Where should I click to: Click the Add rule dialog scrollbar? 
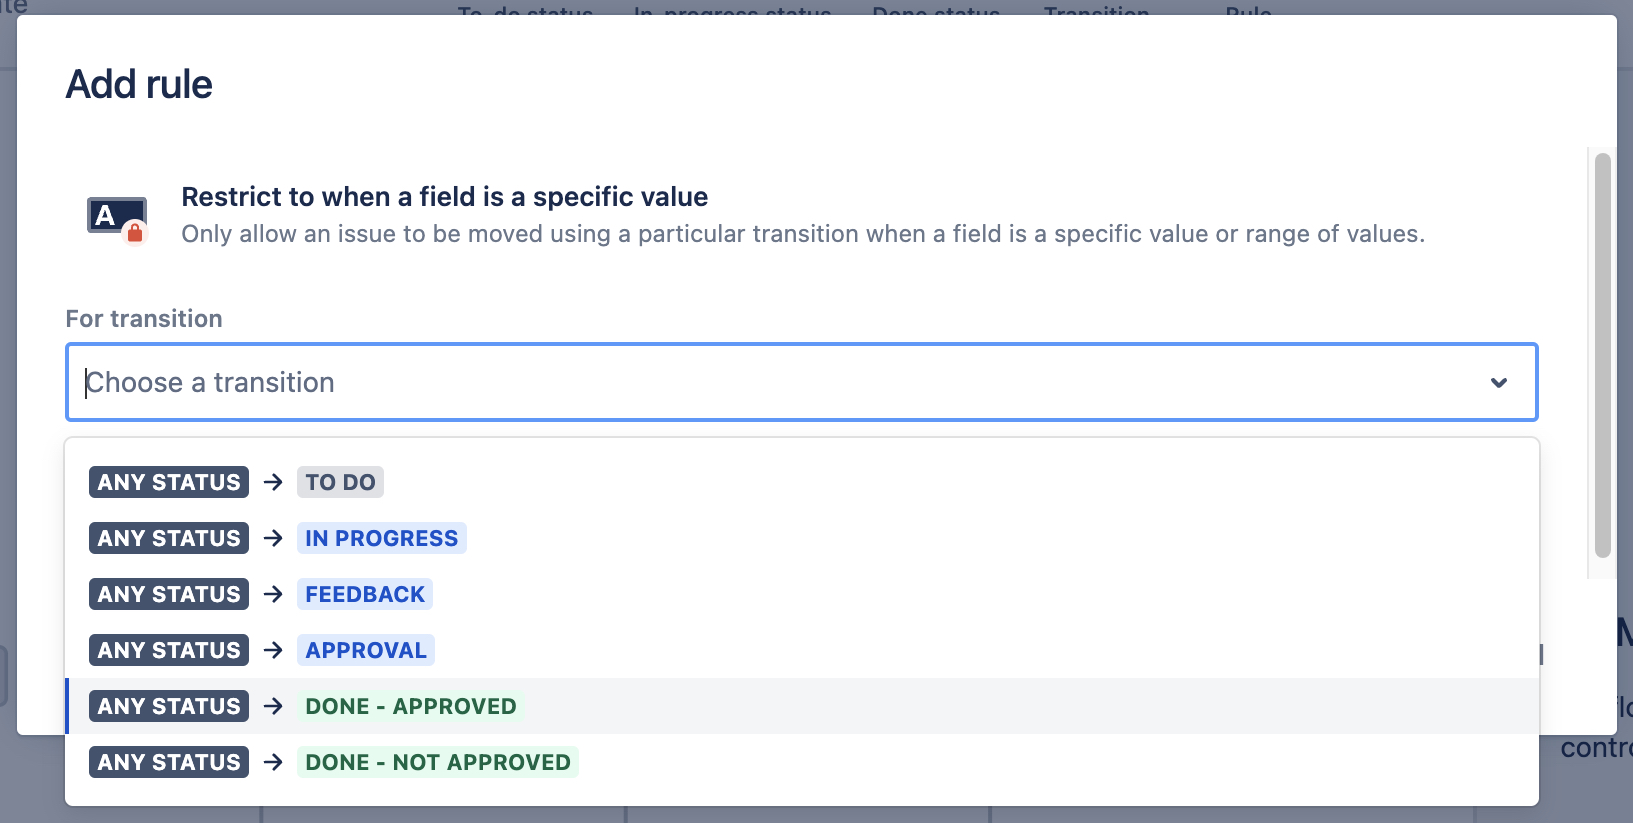click(x=1602, y=355)
